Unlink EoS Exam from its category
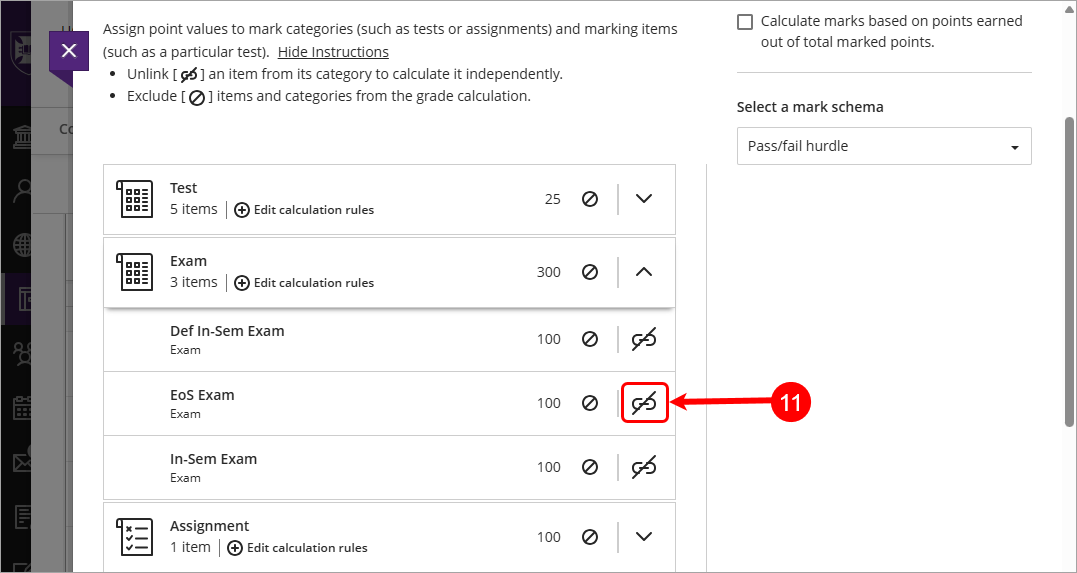 (x=644, y=403)
